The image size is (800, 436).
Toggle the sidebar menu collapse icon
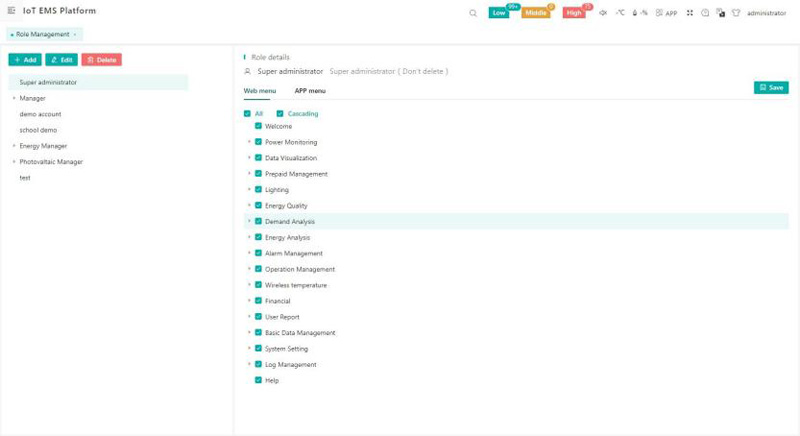tap(12, 11)
